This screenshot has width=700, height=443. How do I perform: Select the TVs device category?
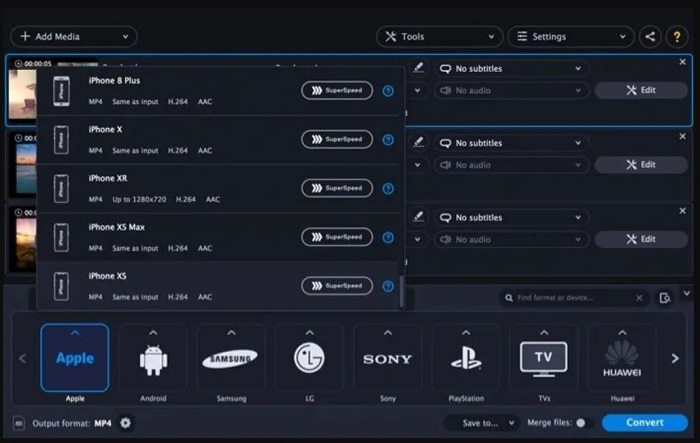click(544, 358)
